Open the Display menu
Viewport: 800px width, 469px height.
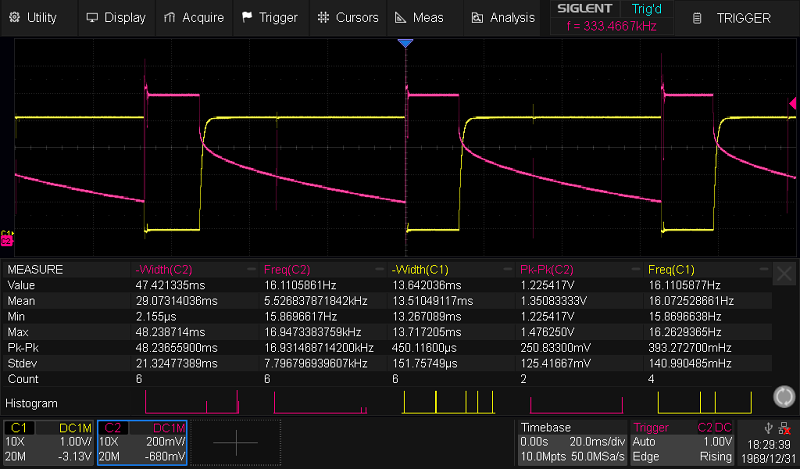tap(116, 17)
